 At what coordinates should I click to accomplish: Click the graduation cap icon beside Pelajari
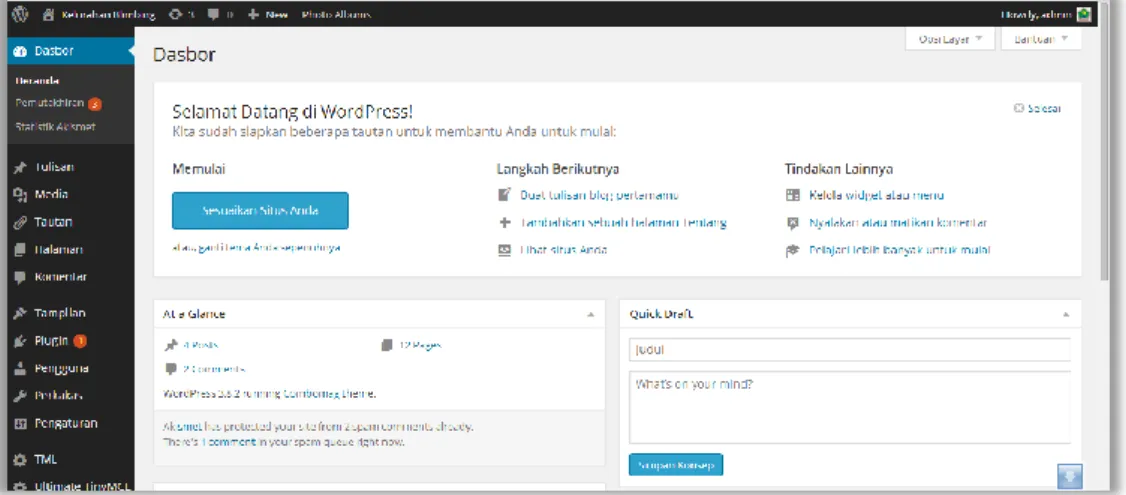(793, 250)
